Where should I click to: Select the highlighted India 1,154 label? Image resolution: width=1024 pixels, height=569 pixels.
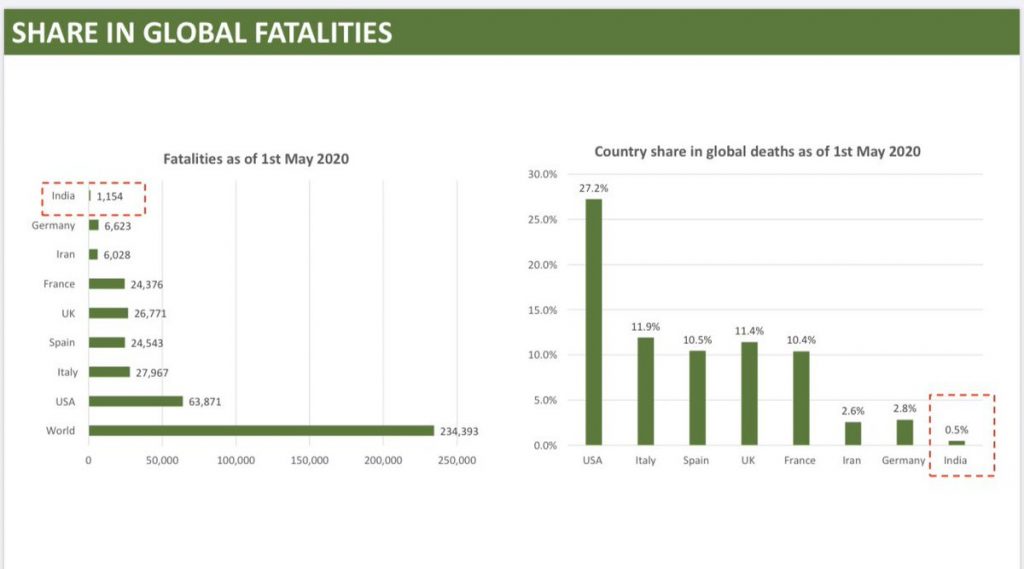coord(114,197)
